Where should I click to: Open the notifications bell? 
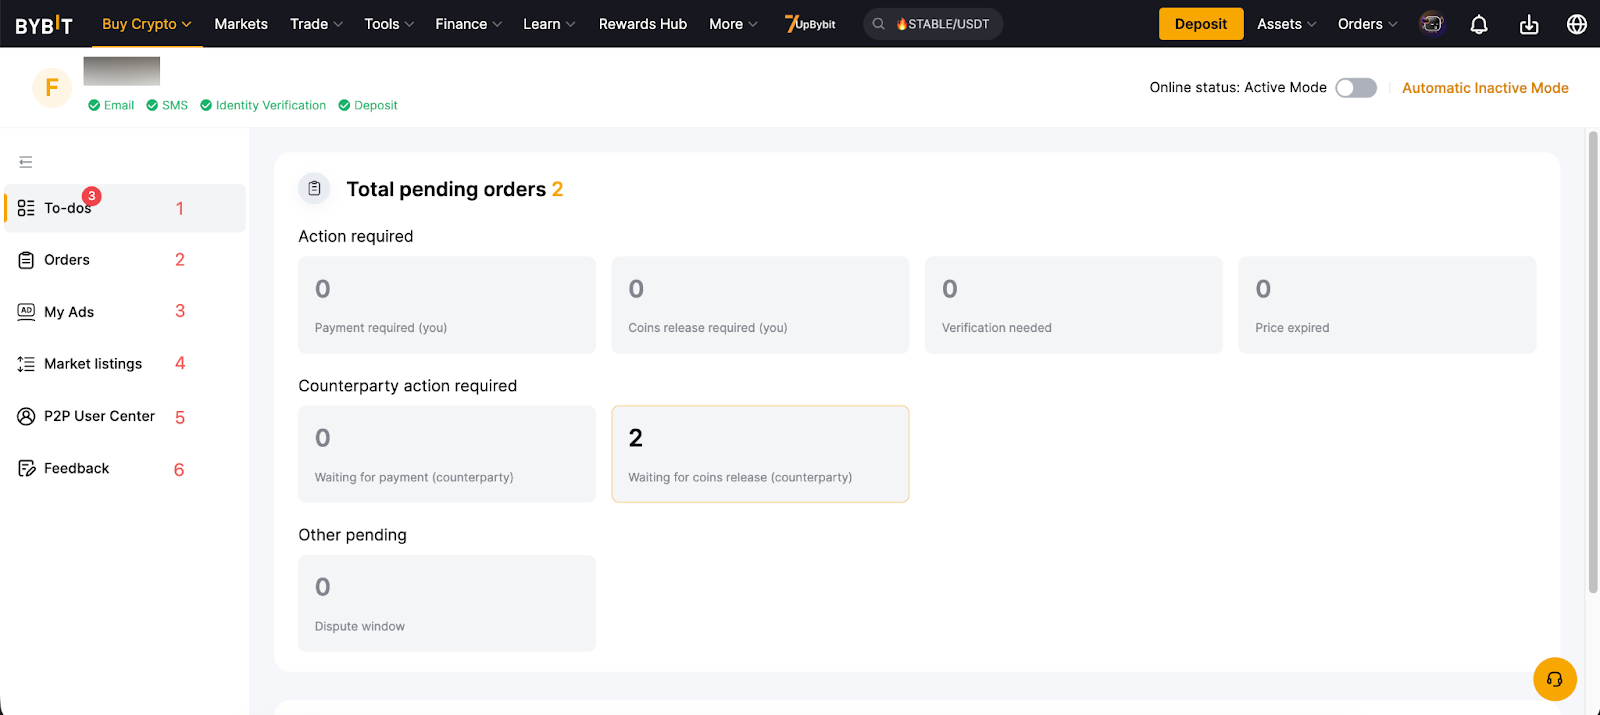click(x=1479, y=24)
